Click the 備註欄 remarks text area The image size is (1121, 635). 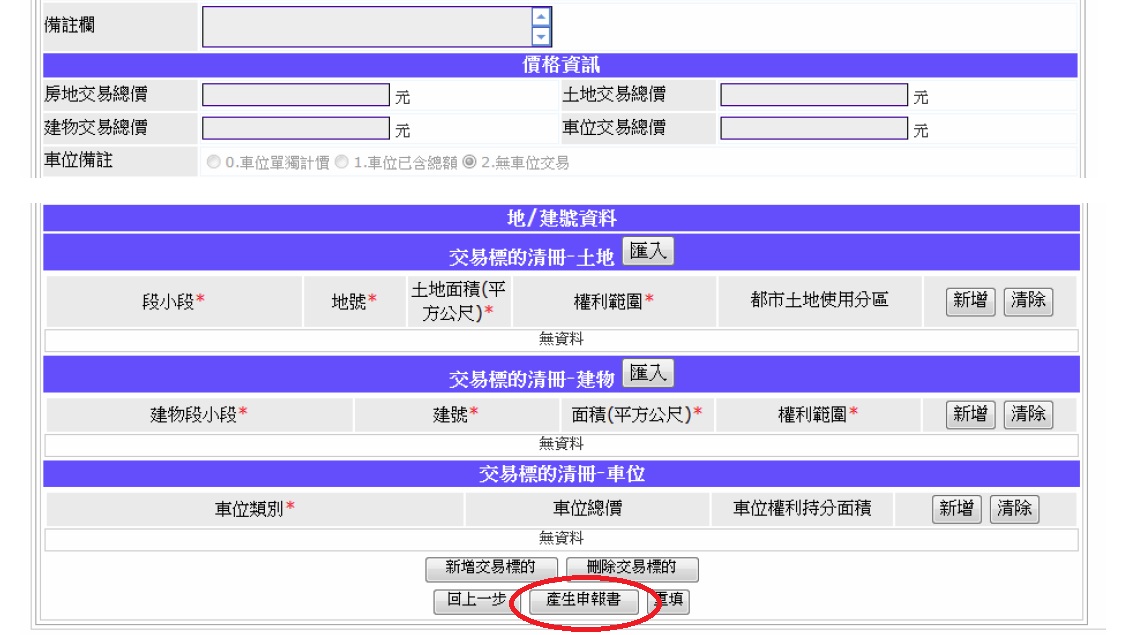365,27
